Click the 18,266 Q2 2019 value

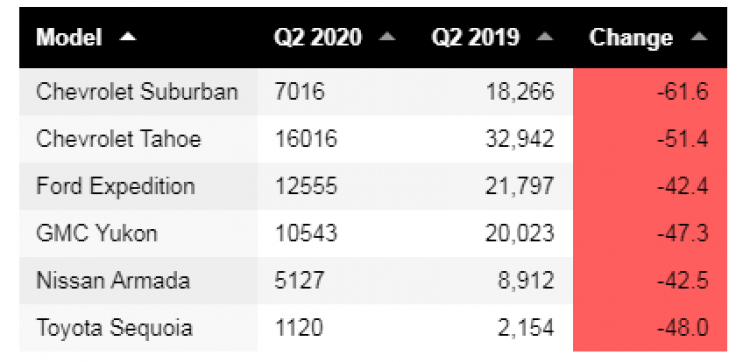(x=520, y=91)
